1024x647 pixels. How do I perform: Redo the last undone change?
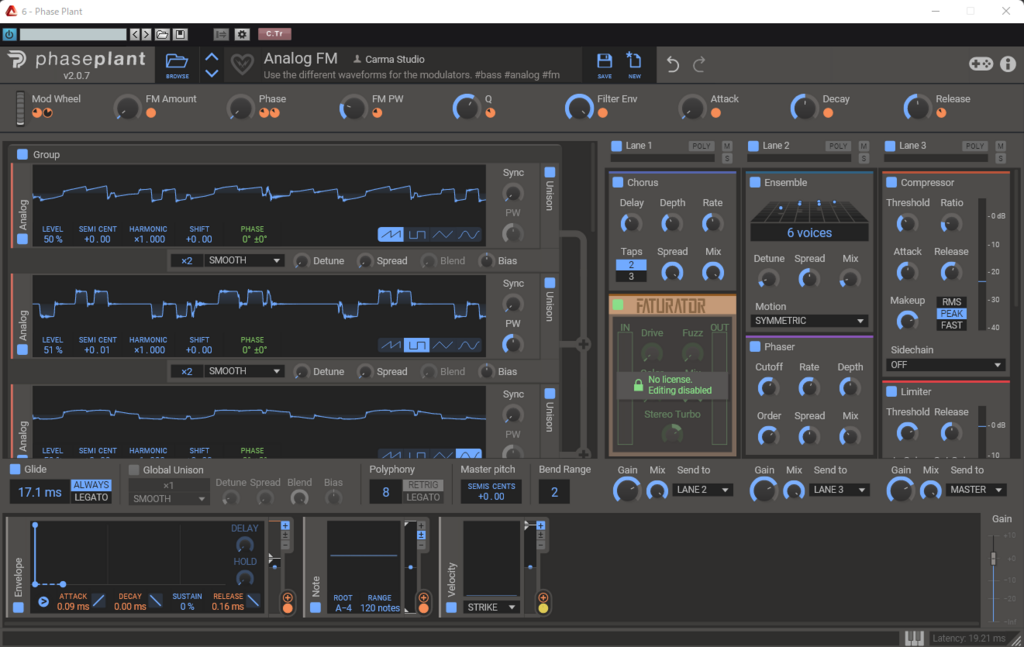[699, 64]
